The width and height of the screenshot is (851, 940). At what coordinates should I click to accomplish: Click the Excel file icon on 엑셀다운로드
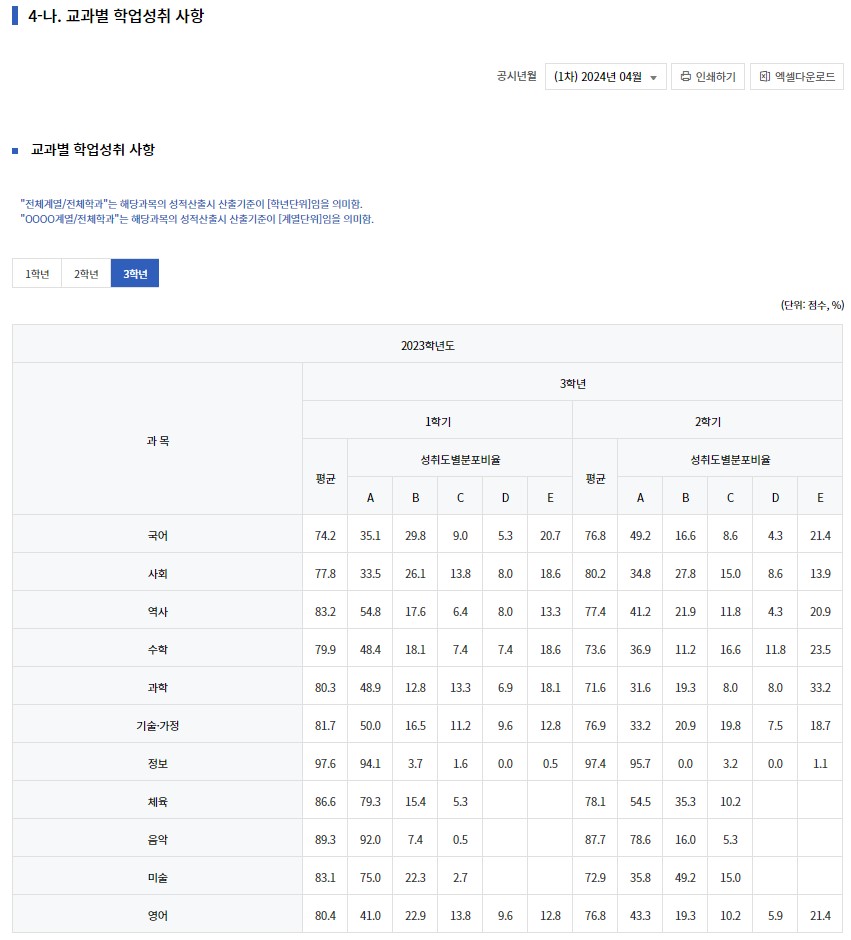(x=763, y=76)
